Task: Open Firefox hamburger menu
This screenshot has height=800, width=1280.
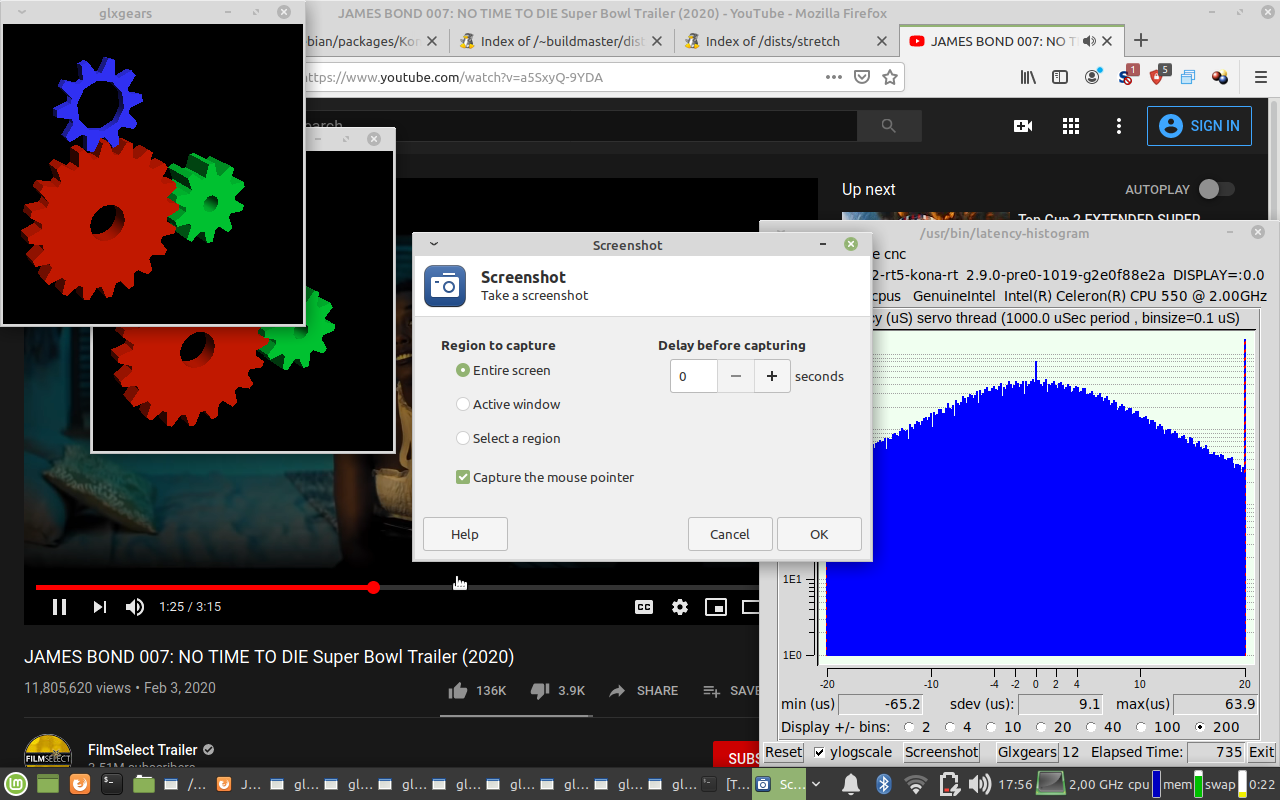Action: click(x=1260, y=77)
